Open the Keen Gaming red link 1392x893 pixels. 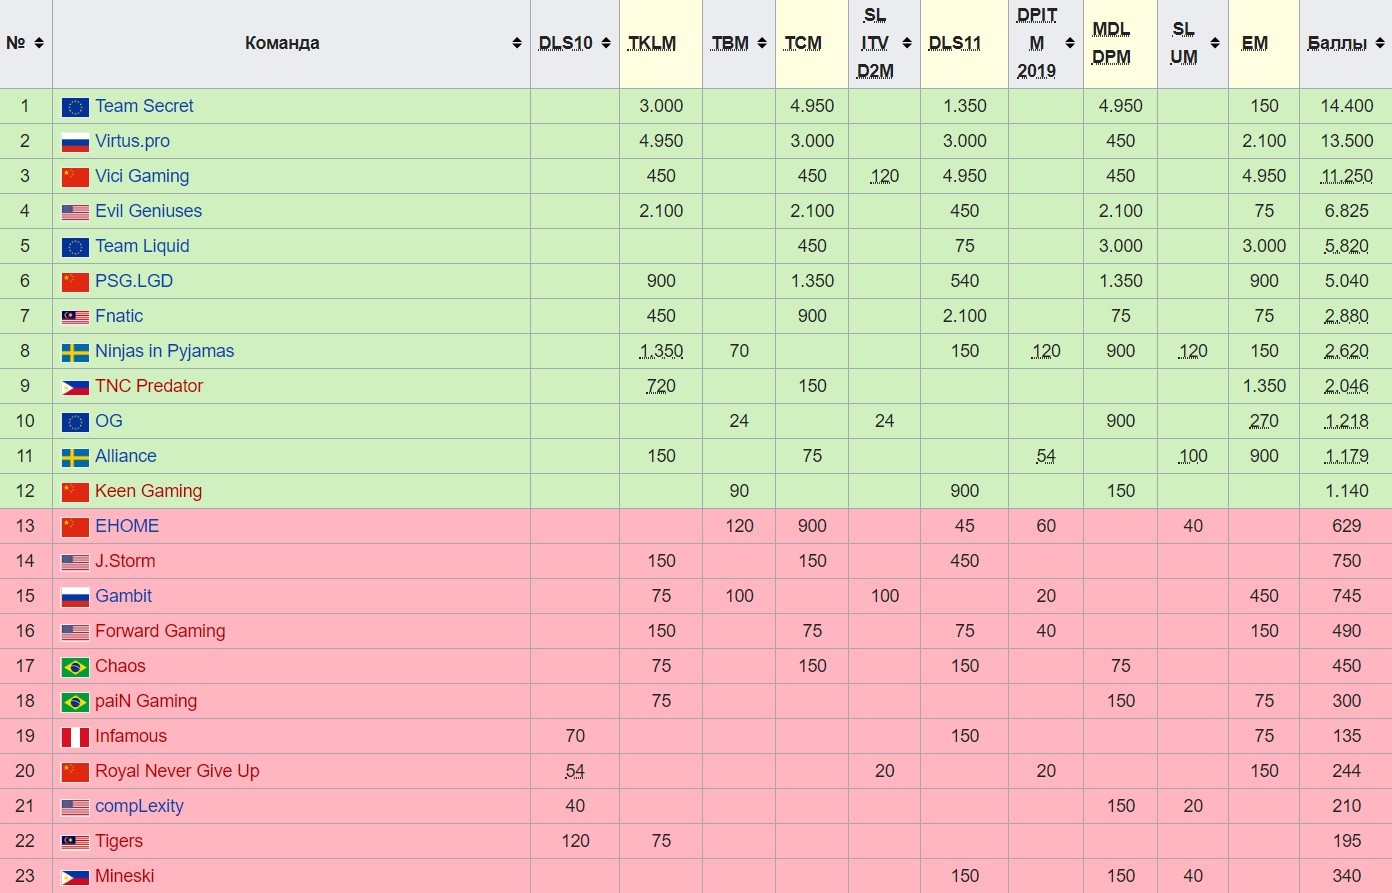tap(148, 491)
